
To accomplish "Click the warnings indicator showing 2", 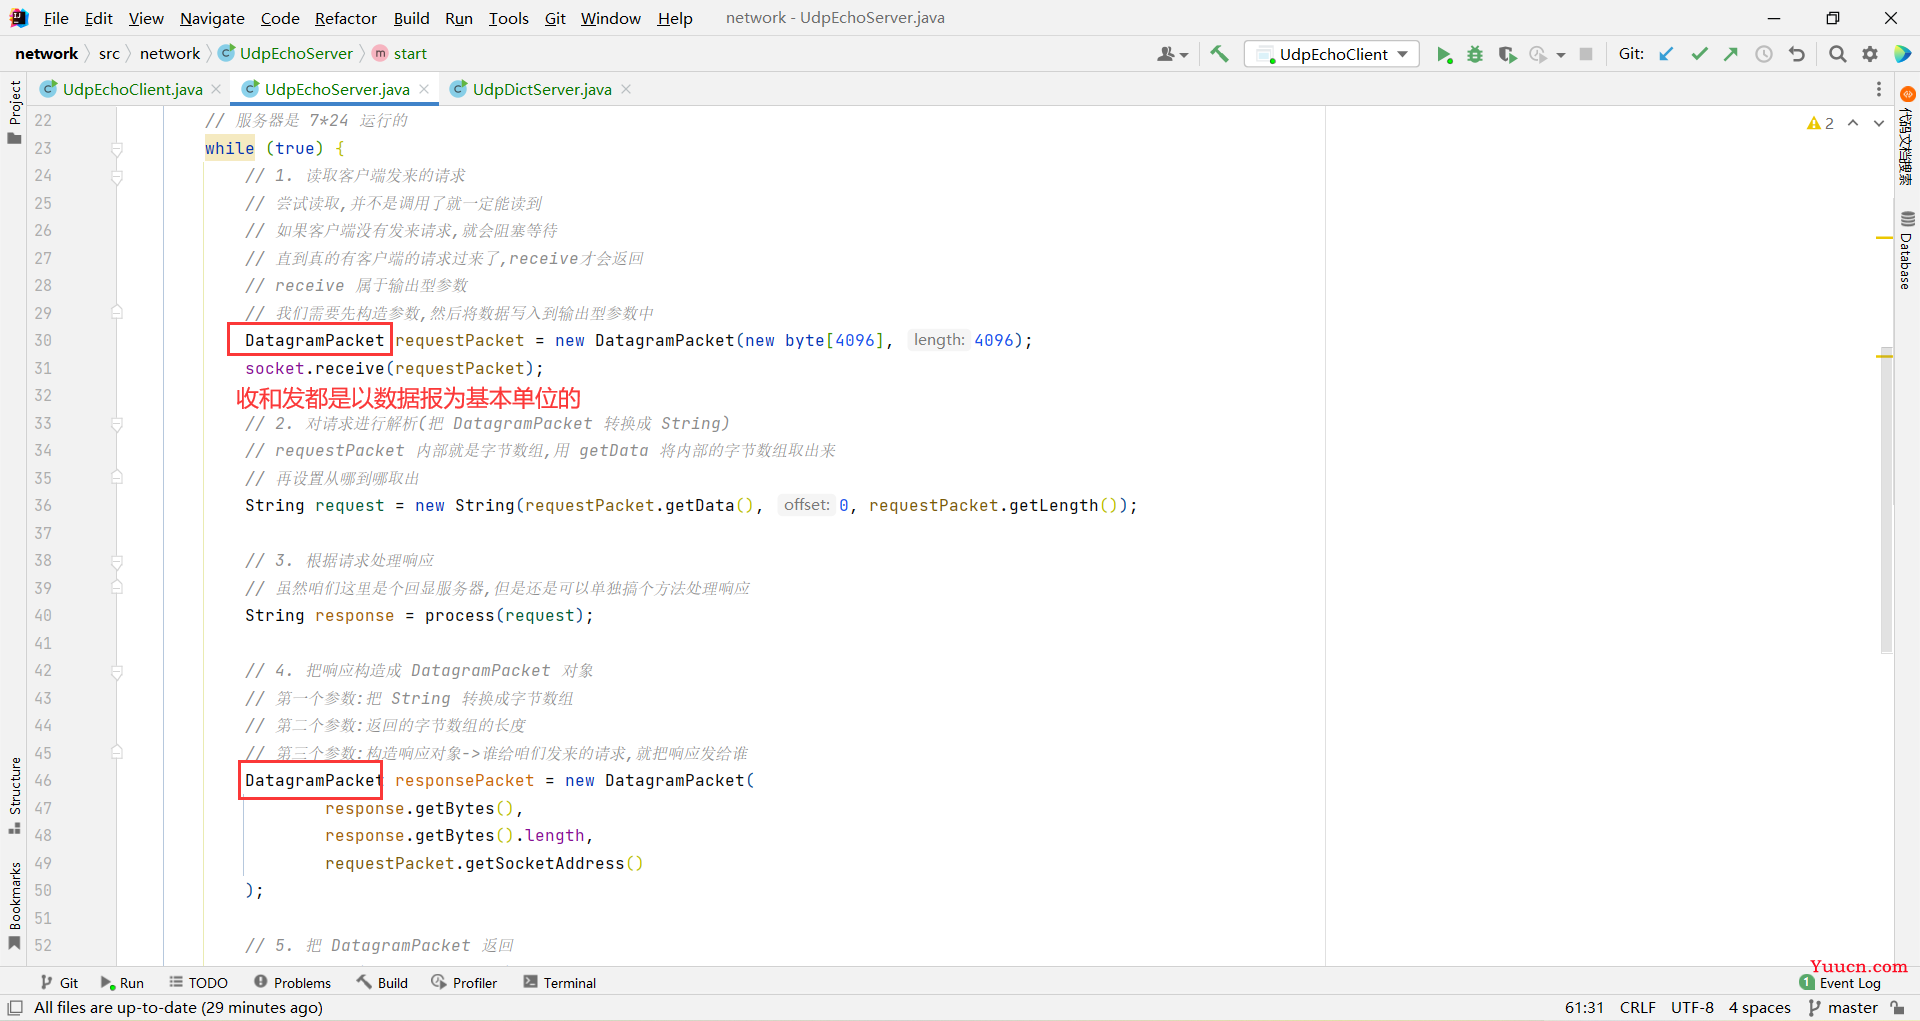I will [1820, 123].
